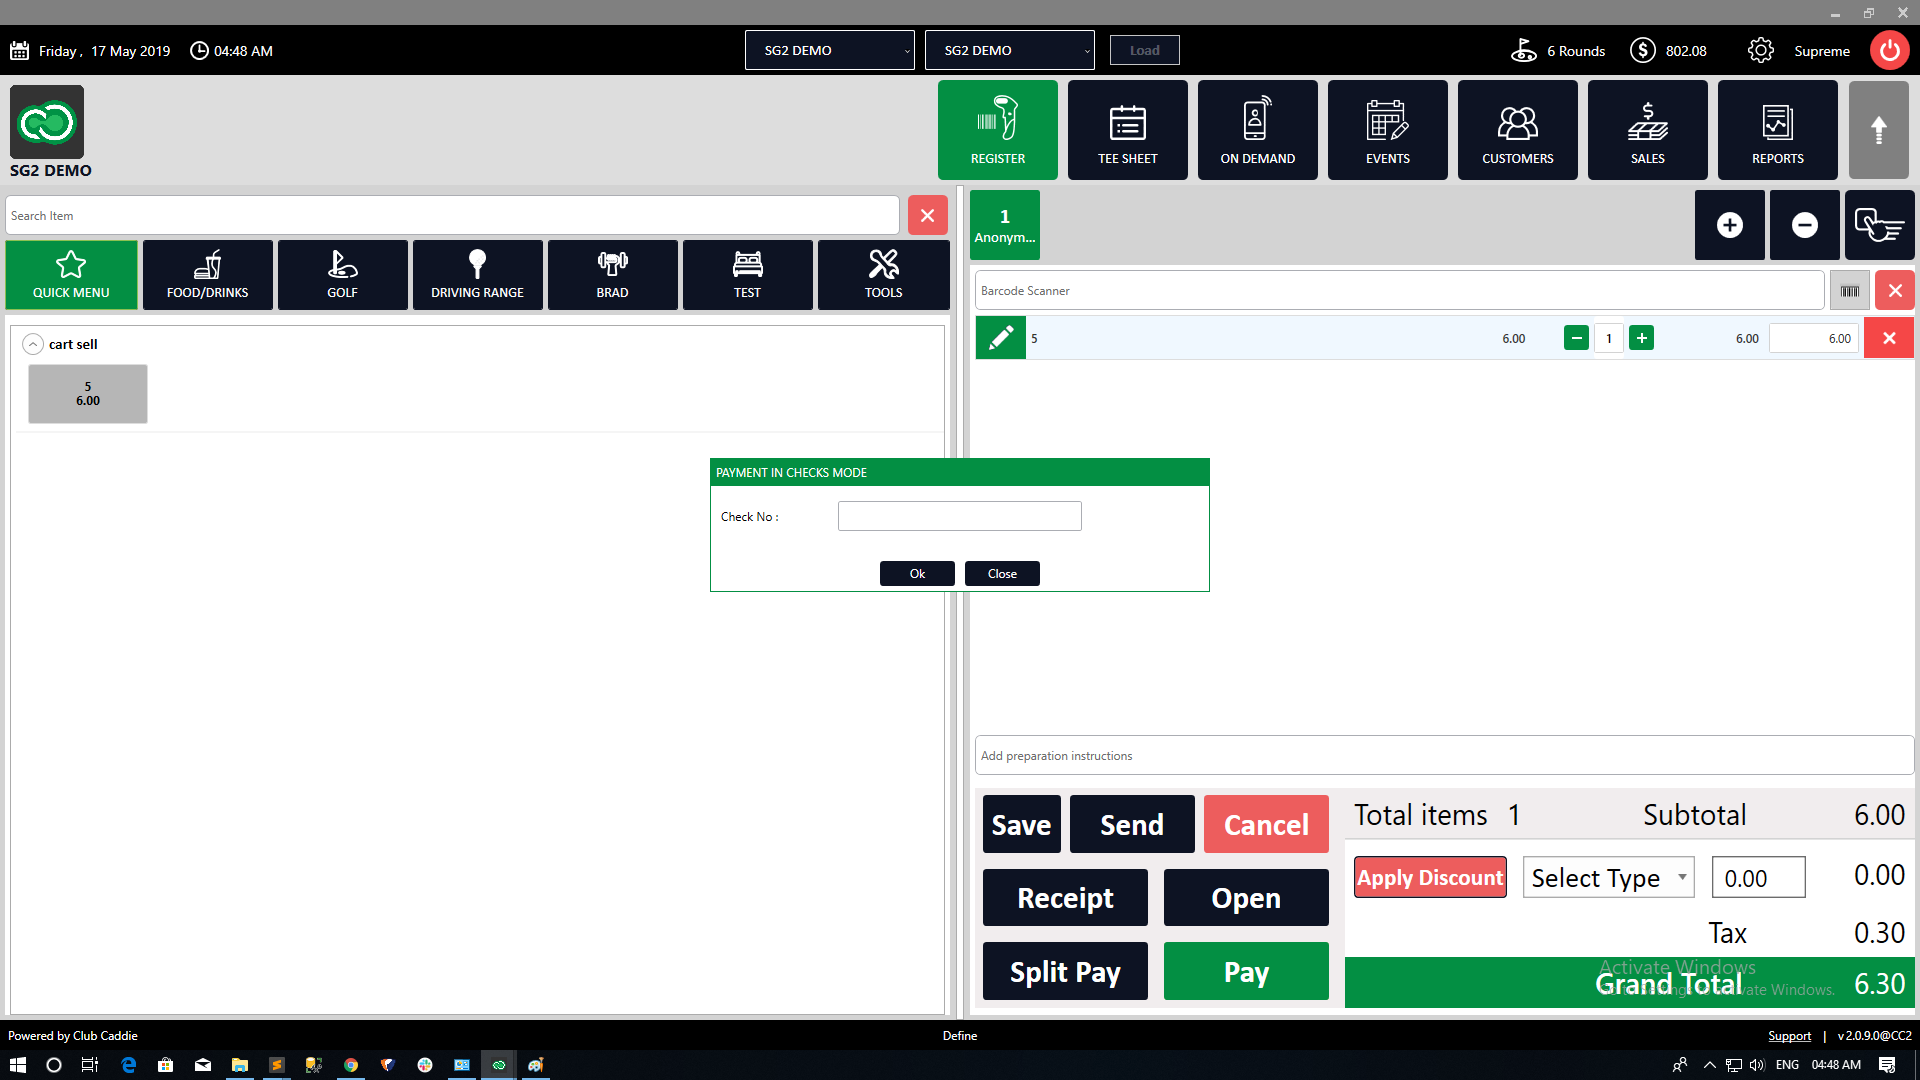Open the Select Type discount dropdown
The height and width of the screenshot is (1080, 1920).
coord(1608,878)
